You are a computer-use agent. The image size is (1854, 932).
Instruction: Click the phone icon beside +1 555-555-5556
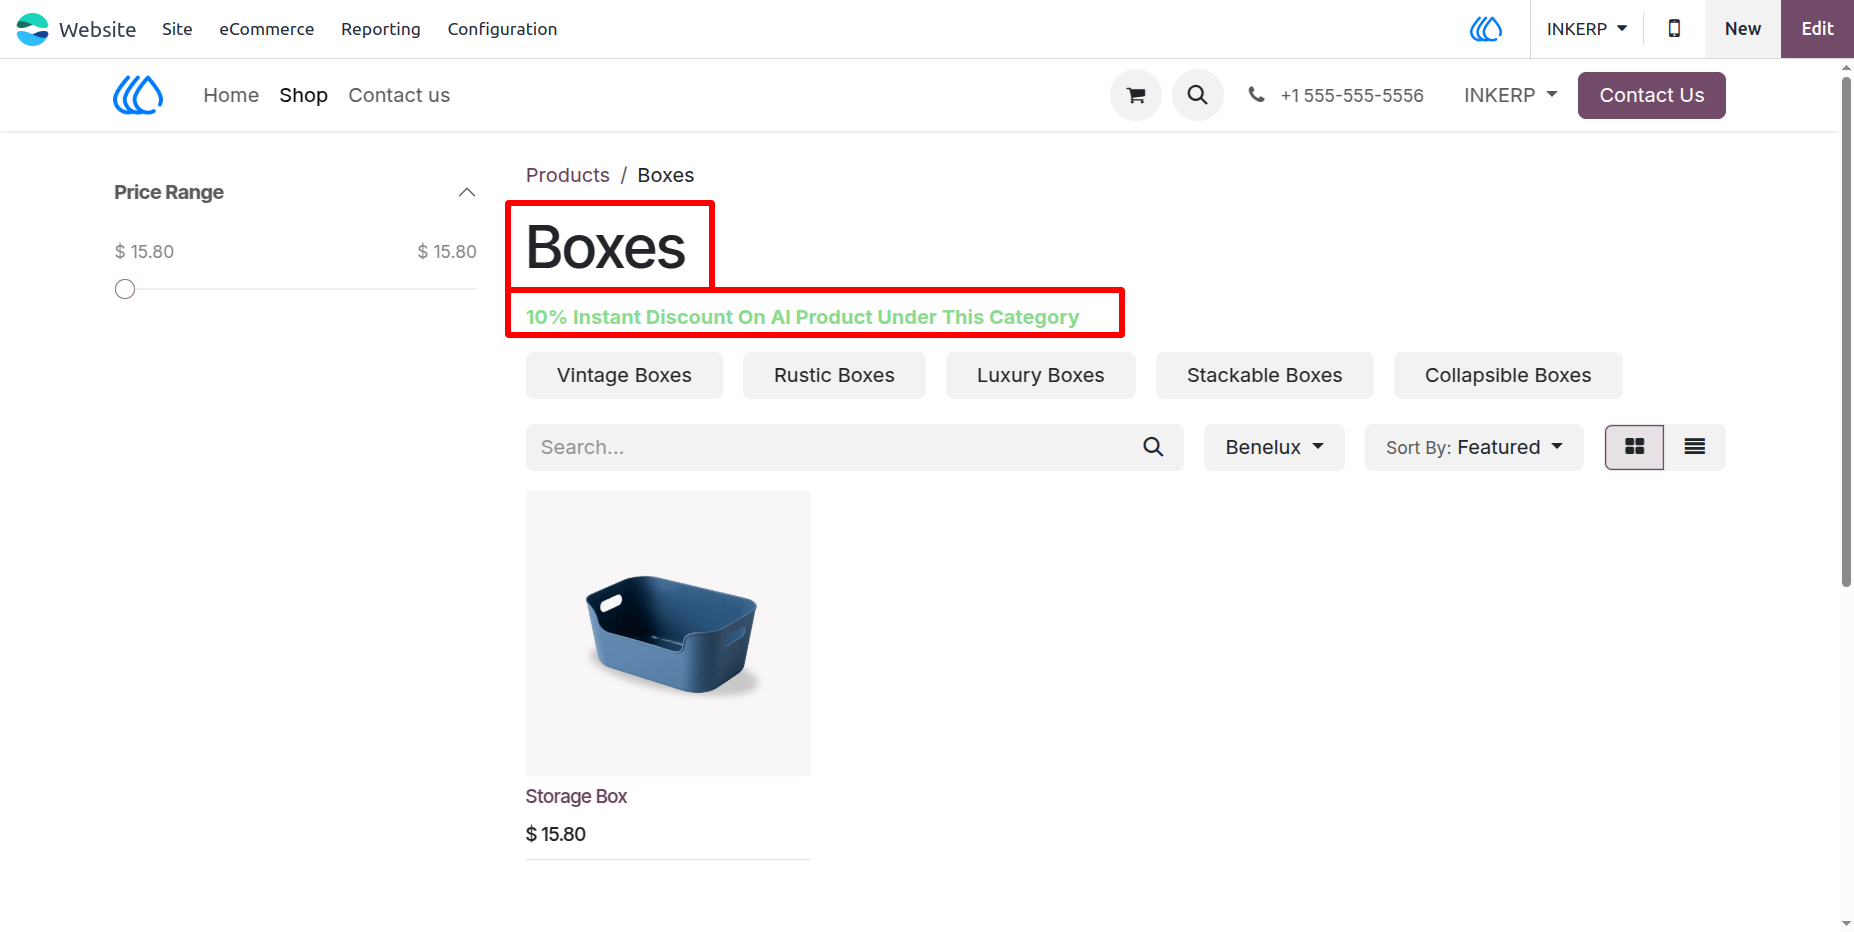(x=1256, y=95)
